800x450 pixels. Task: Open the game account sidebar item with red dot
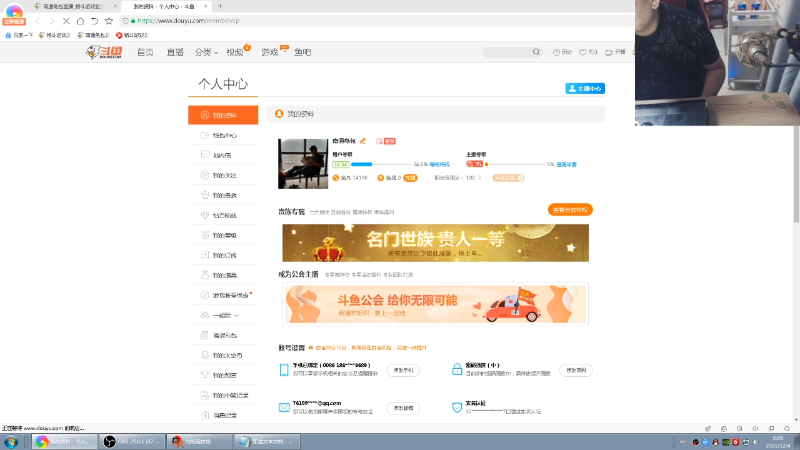tap(223, 295)
